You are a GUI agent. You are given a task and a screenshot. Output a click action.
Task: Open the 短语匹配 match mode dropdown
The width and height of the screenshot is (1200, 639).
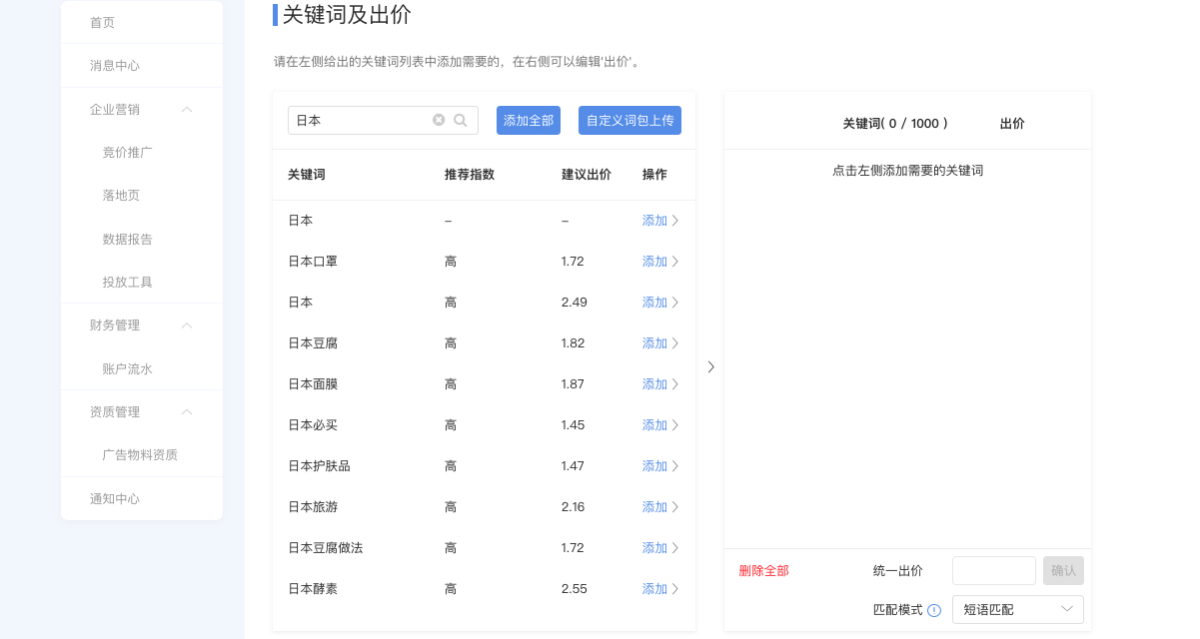1018,610
